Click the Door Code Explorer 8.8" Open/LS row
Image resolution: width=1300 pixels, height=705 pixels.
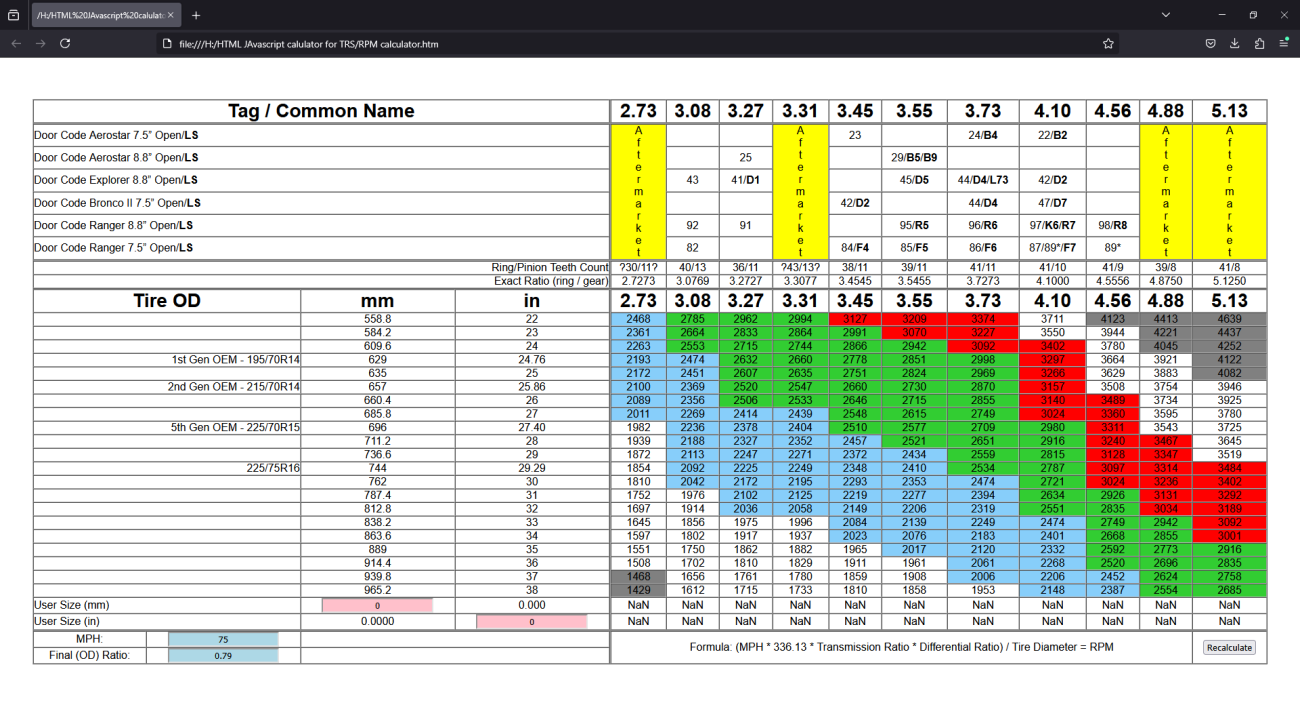click(x=321, y=180)
